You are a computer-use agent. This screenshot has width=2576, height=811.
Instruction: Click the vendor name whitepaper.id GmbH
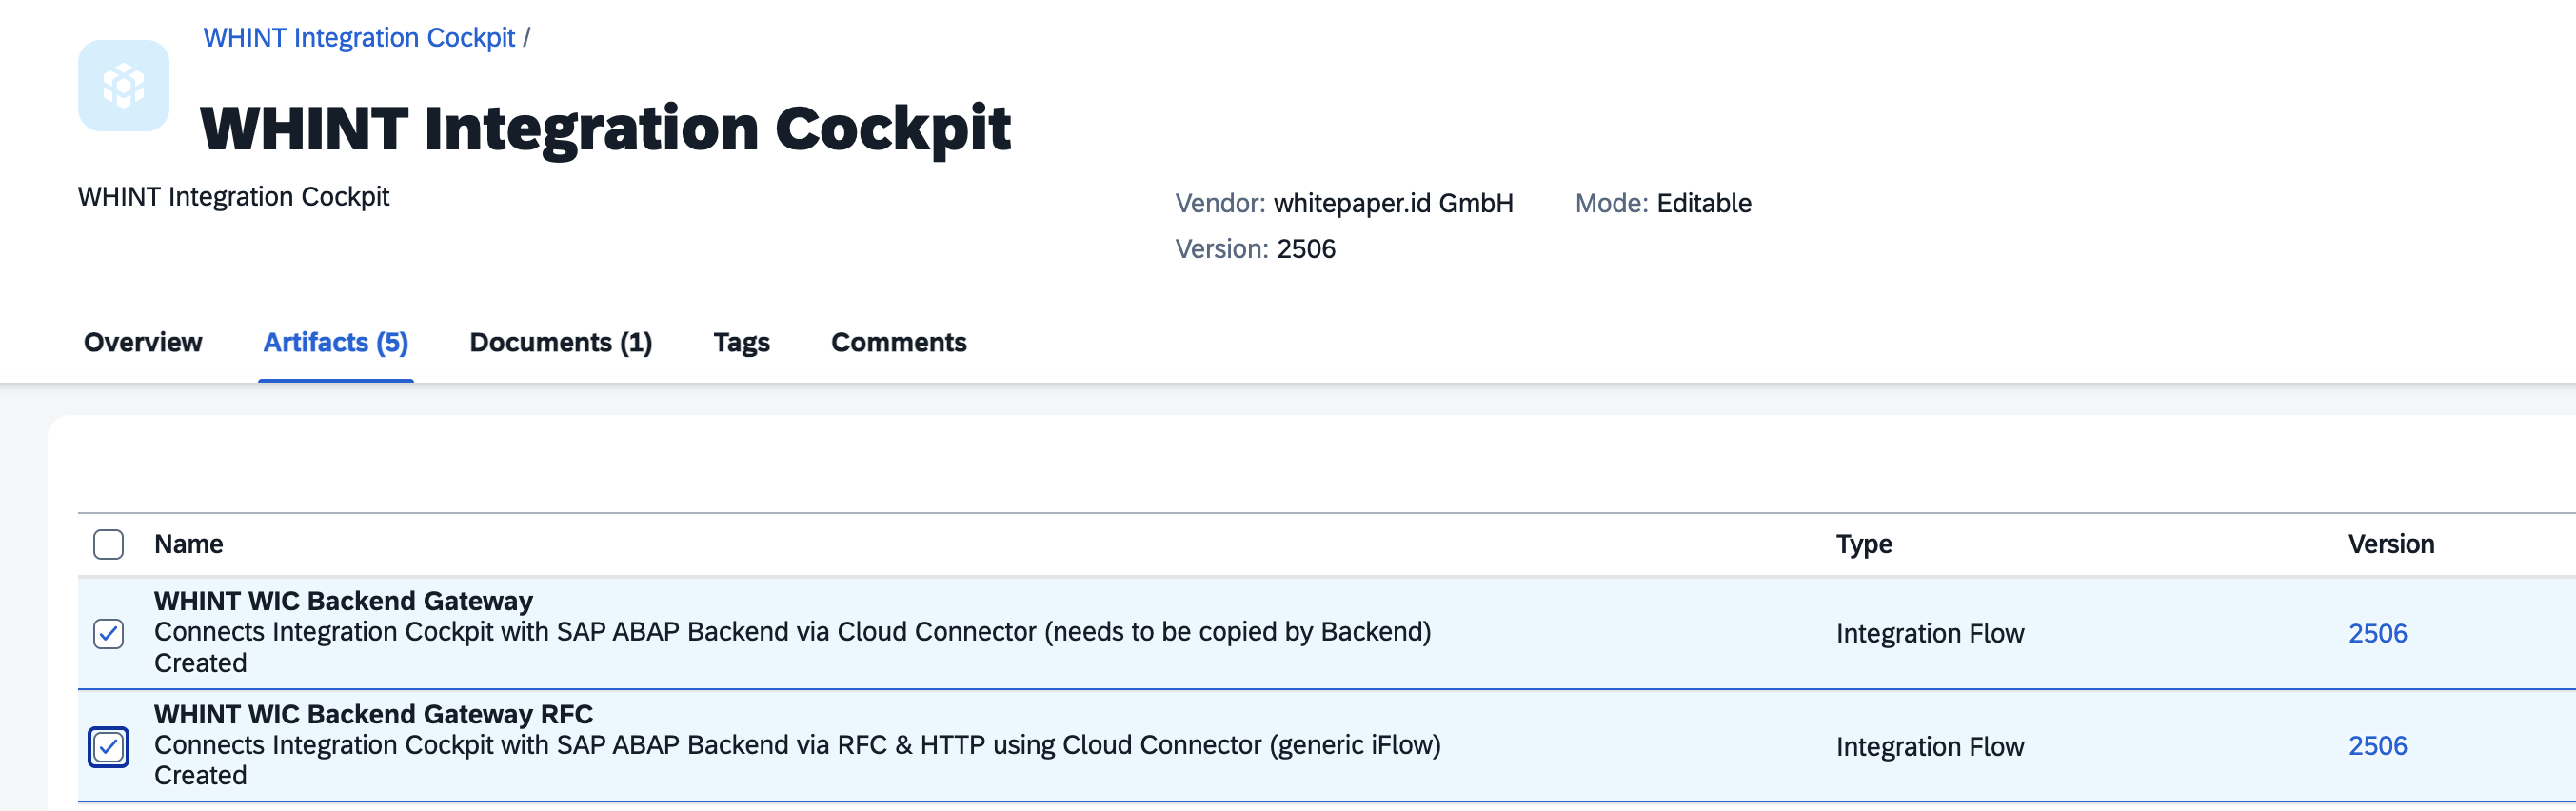point(1392,203)
